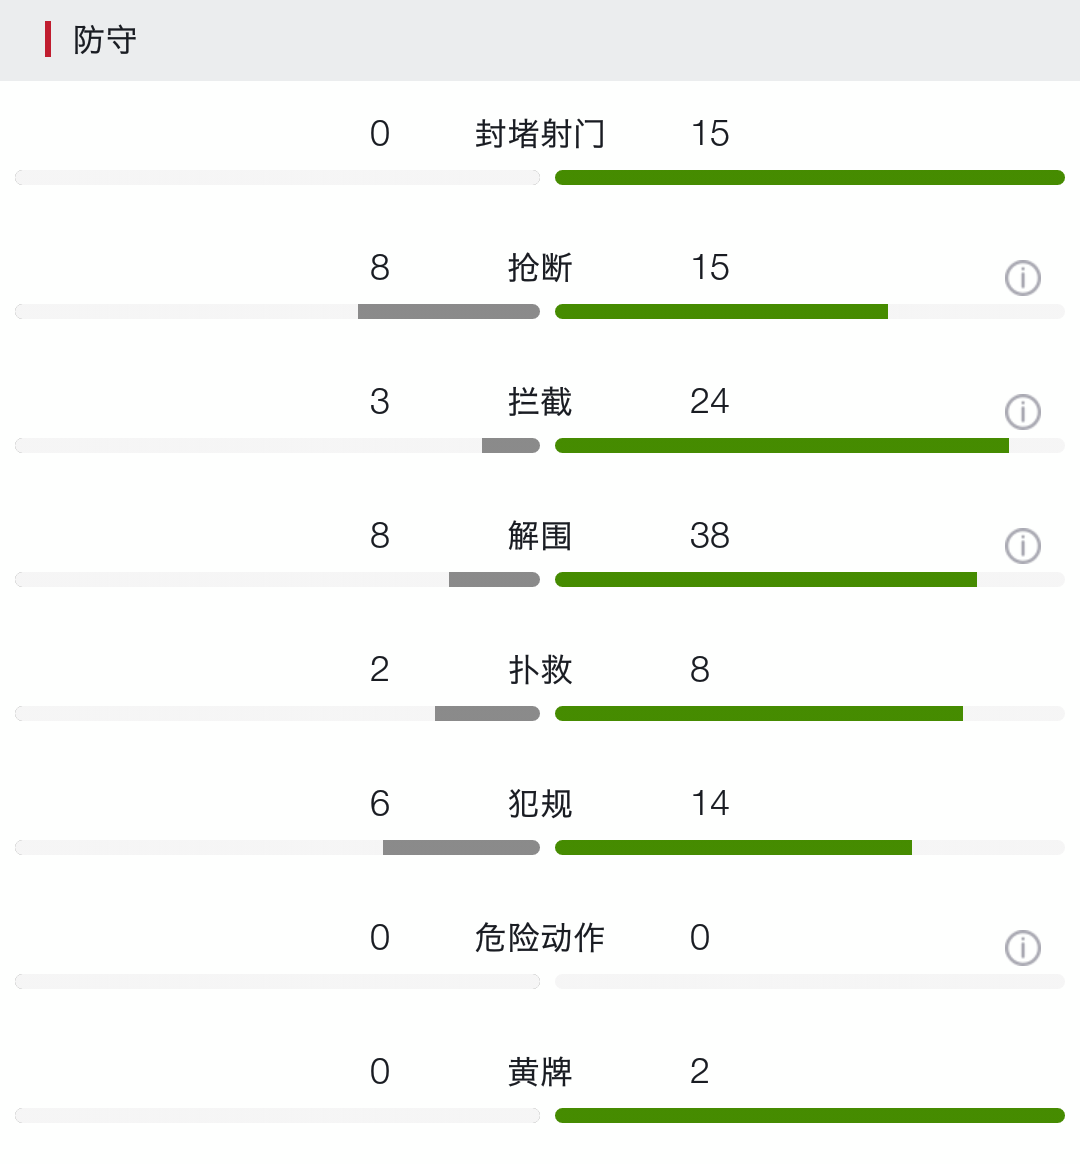Click the 防守 section header
The height and width of the screenshot is (1164, 1080).
[x=104, y=40]
